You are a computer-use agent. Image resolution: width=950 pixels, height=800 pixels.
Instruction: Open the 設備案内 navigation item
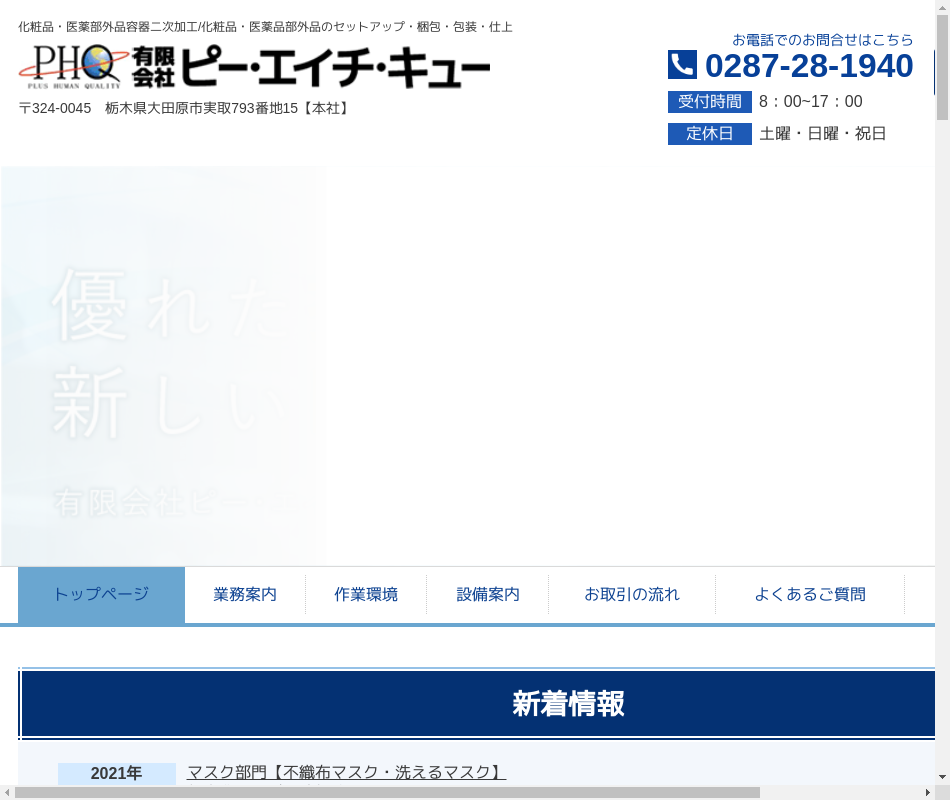click(488, 595)
